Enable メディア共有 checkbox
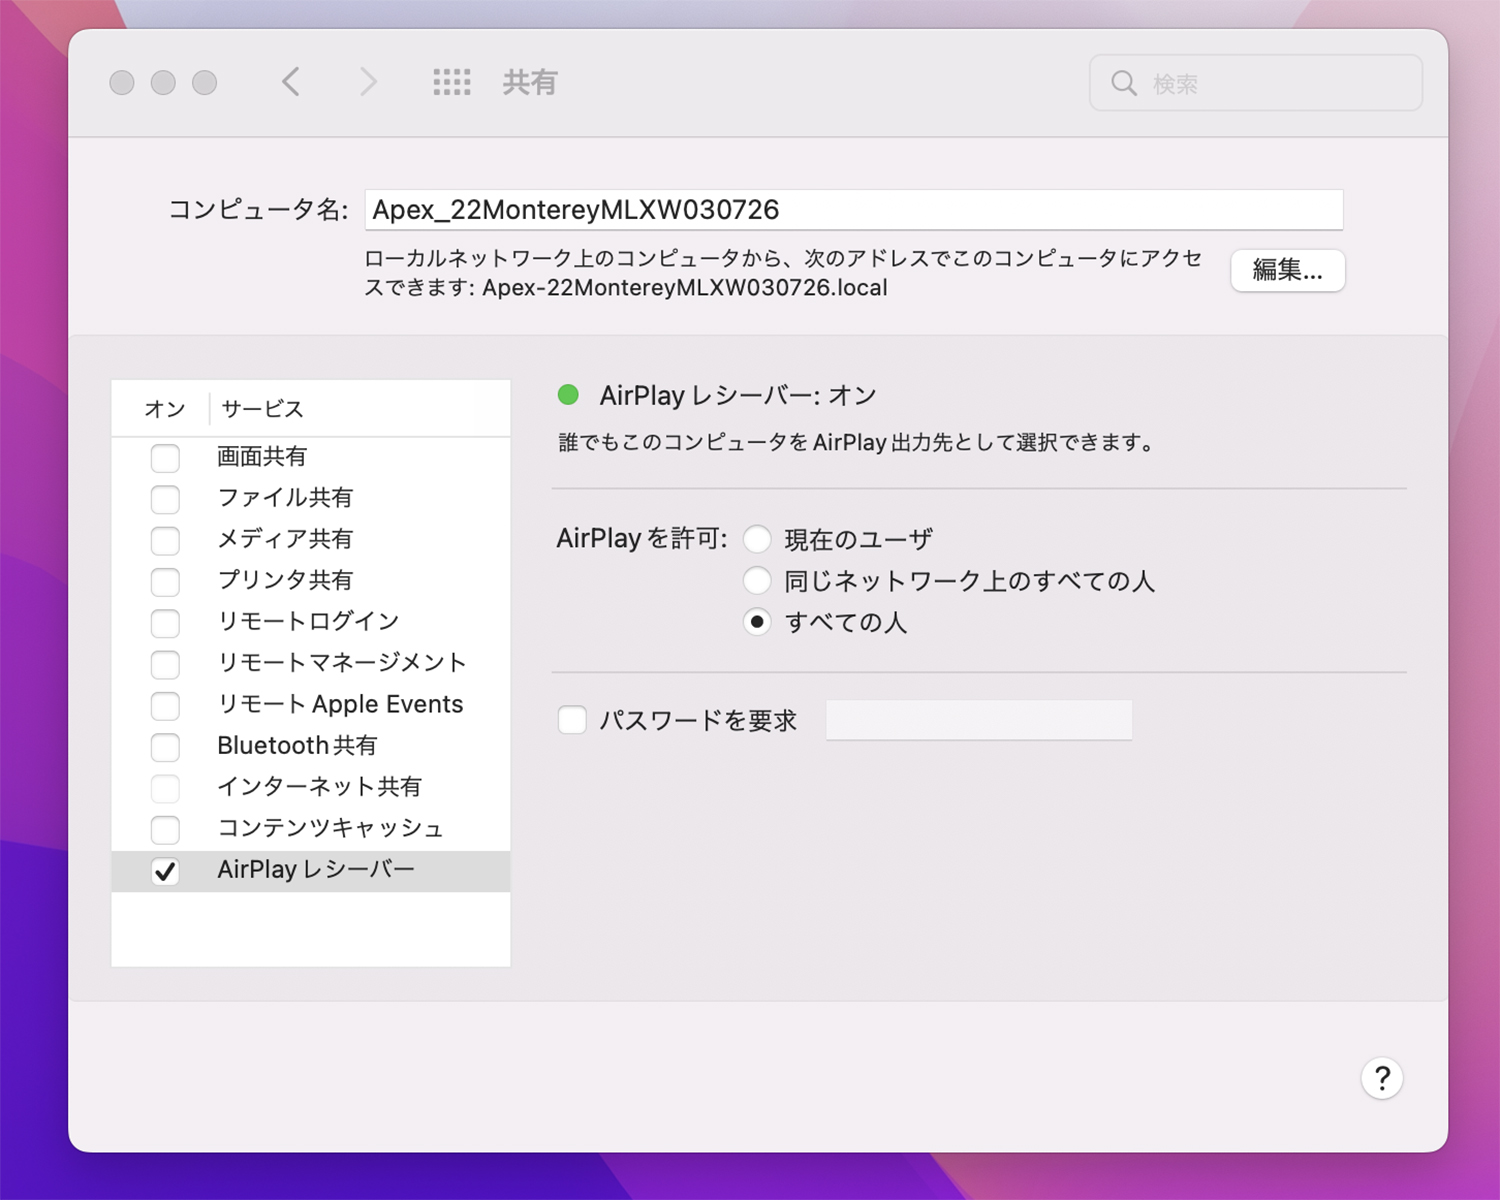This screenshot has width=1500, height=1200. (165, 540)
